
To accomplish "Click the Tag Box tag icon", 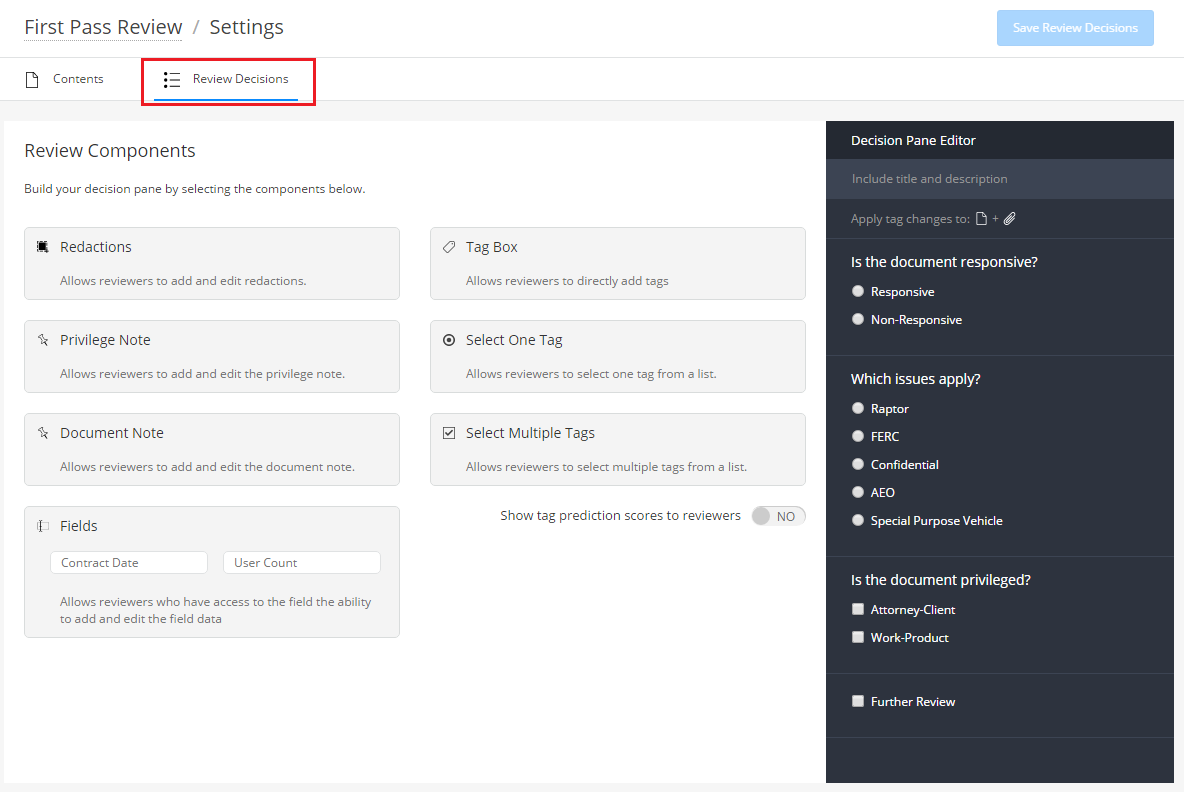I will [449, 247].
